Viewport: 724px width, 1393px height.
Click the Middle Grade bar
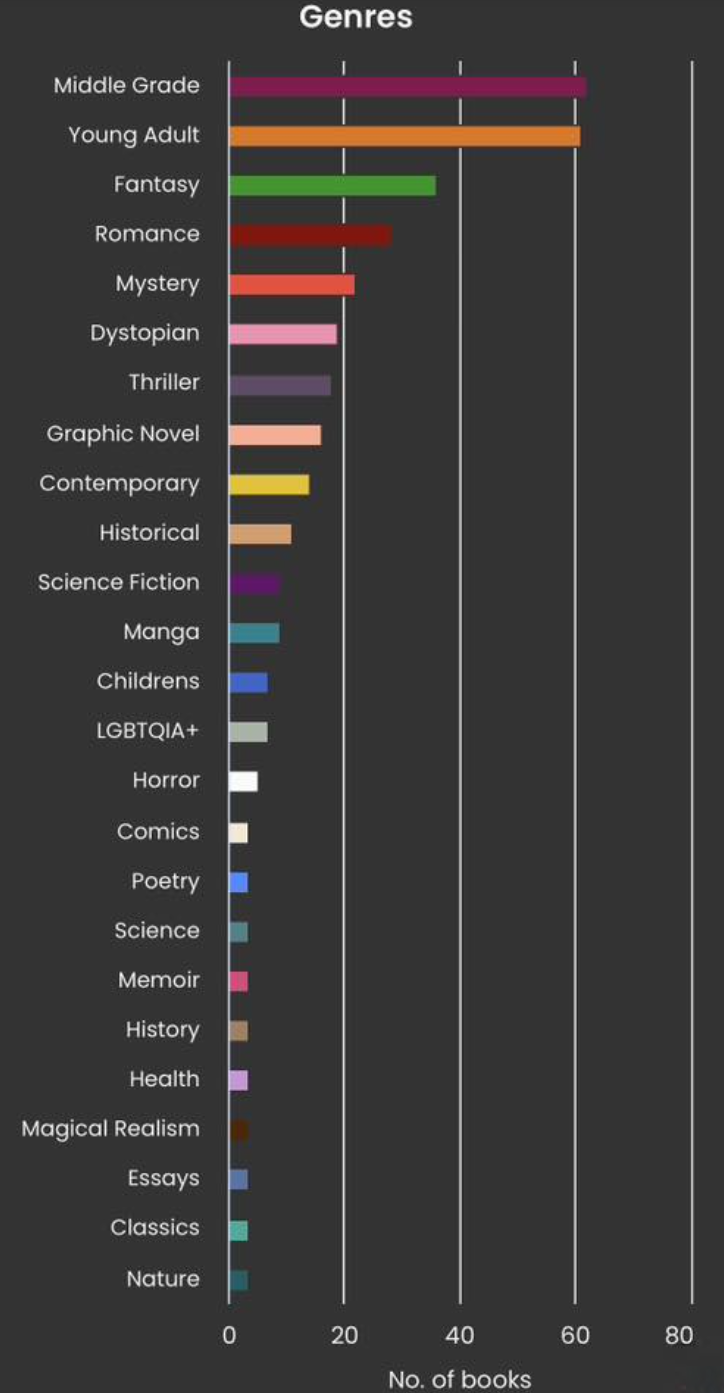pos(407,87)
